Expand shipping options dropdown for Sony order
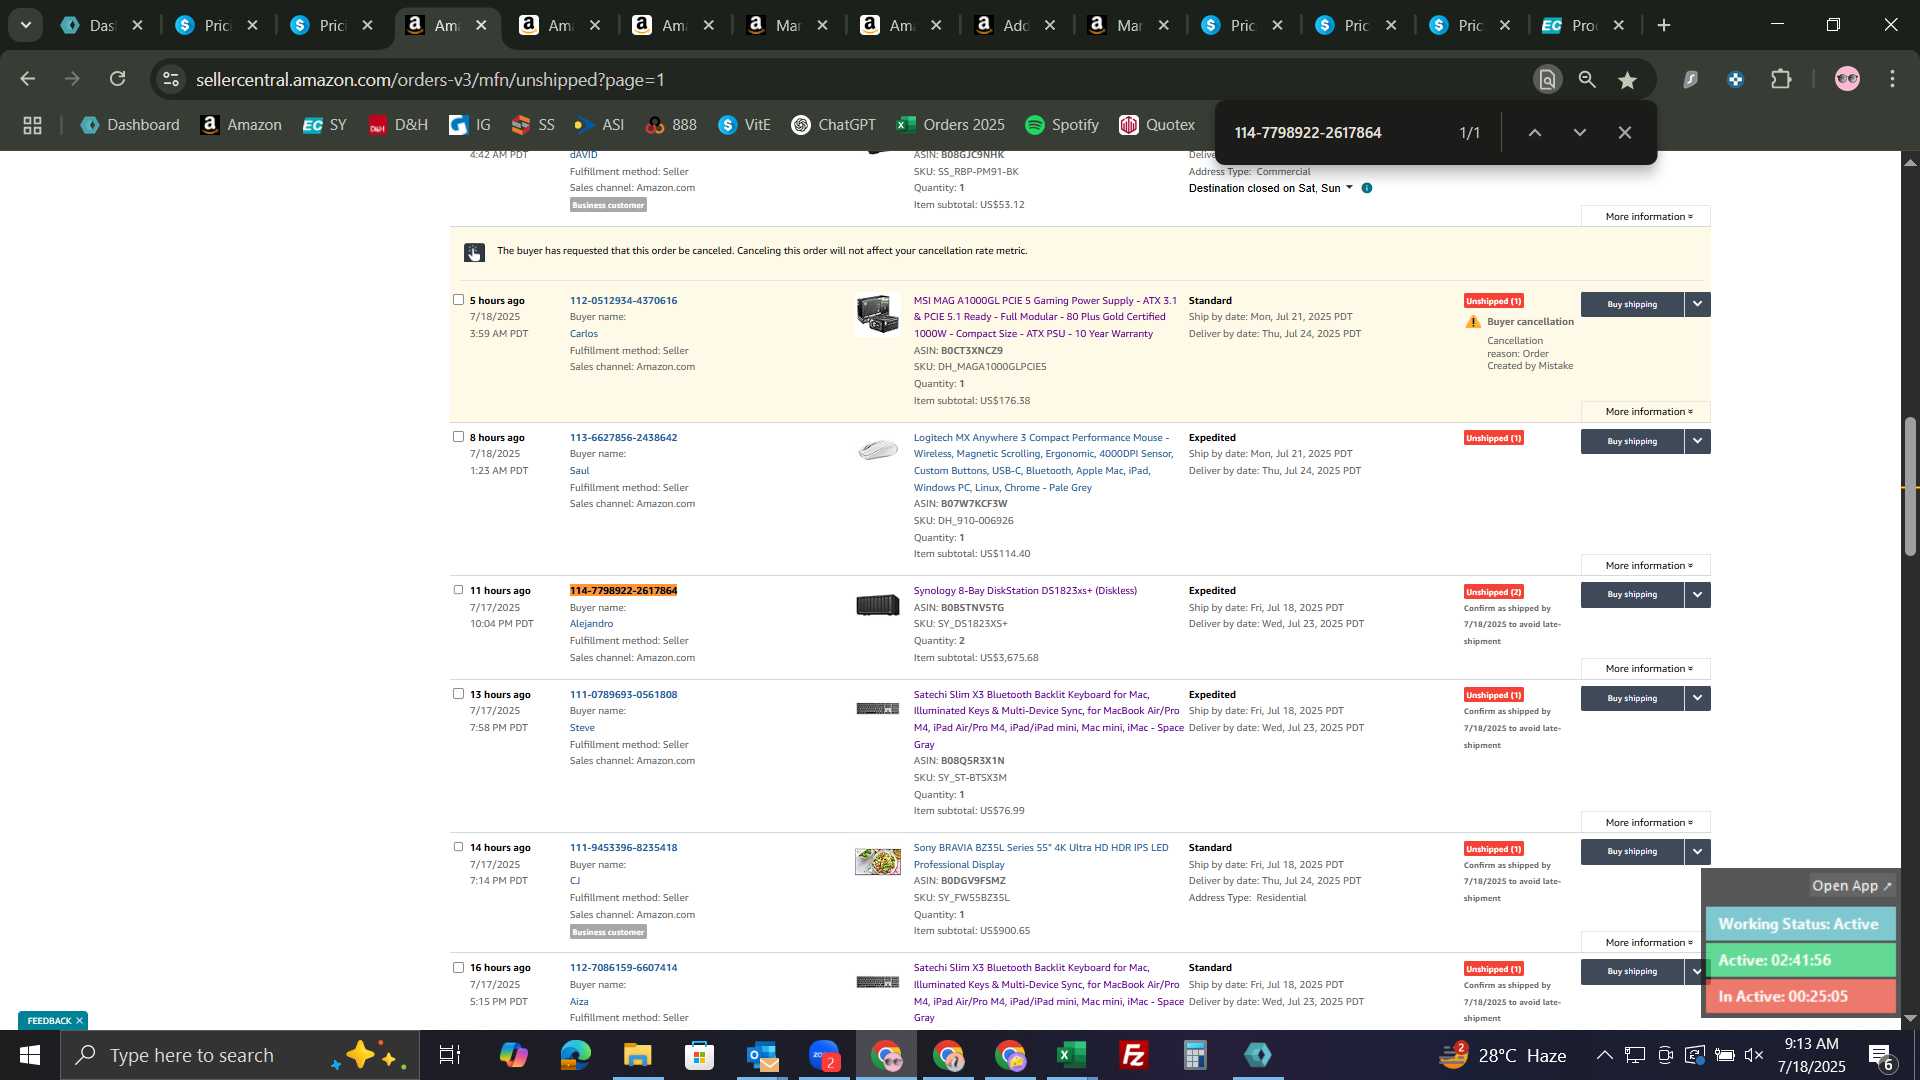 pos(1697,851)
